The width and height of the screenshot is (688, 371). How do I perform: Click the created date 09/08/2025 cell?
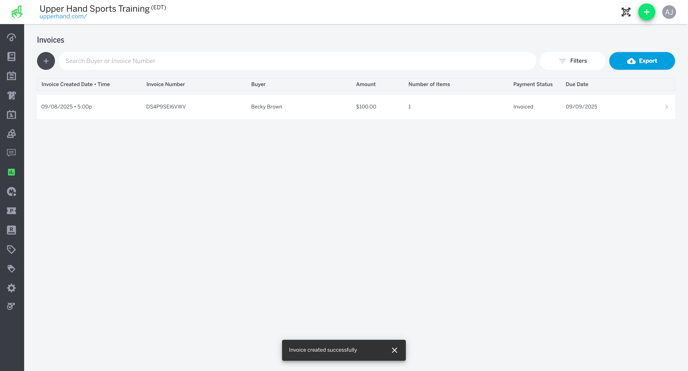[67, 107]
